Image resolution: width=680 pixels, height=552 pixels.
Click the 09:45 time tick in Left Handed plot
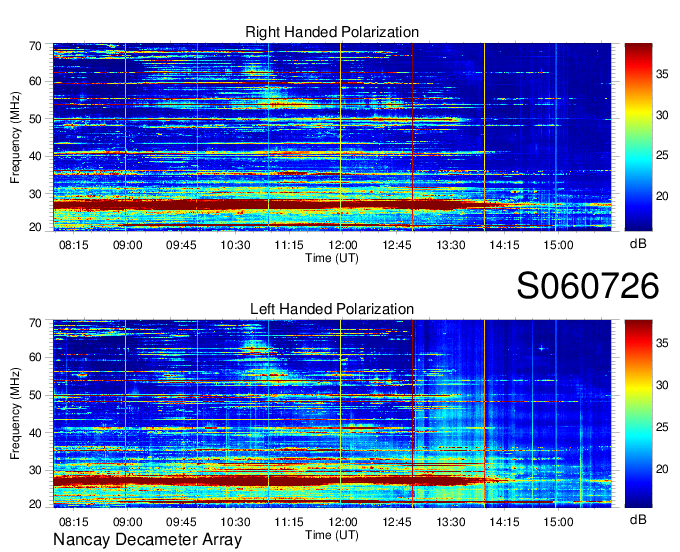[x=181, y=522]
